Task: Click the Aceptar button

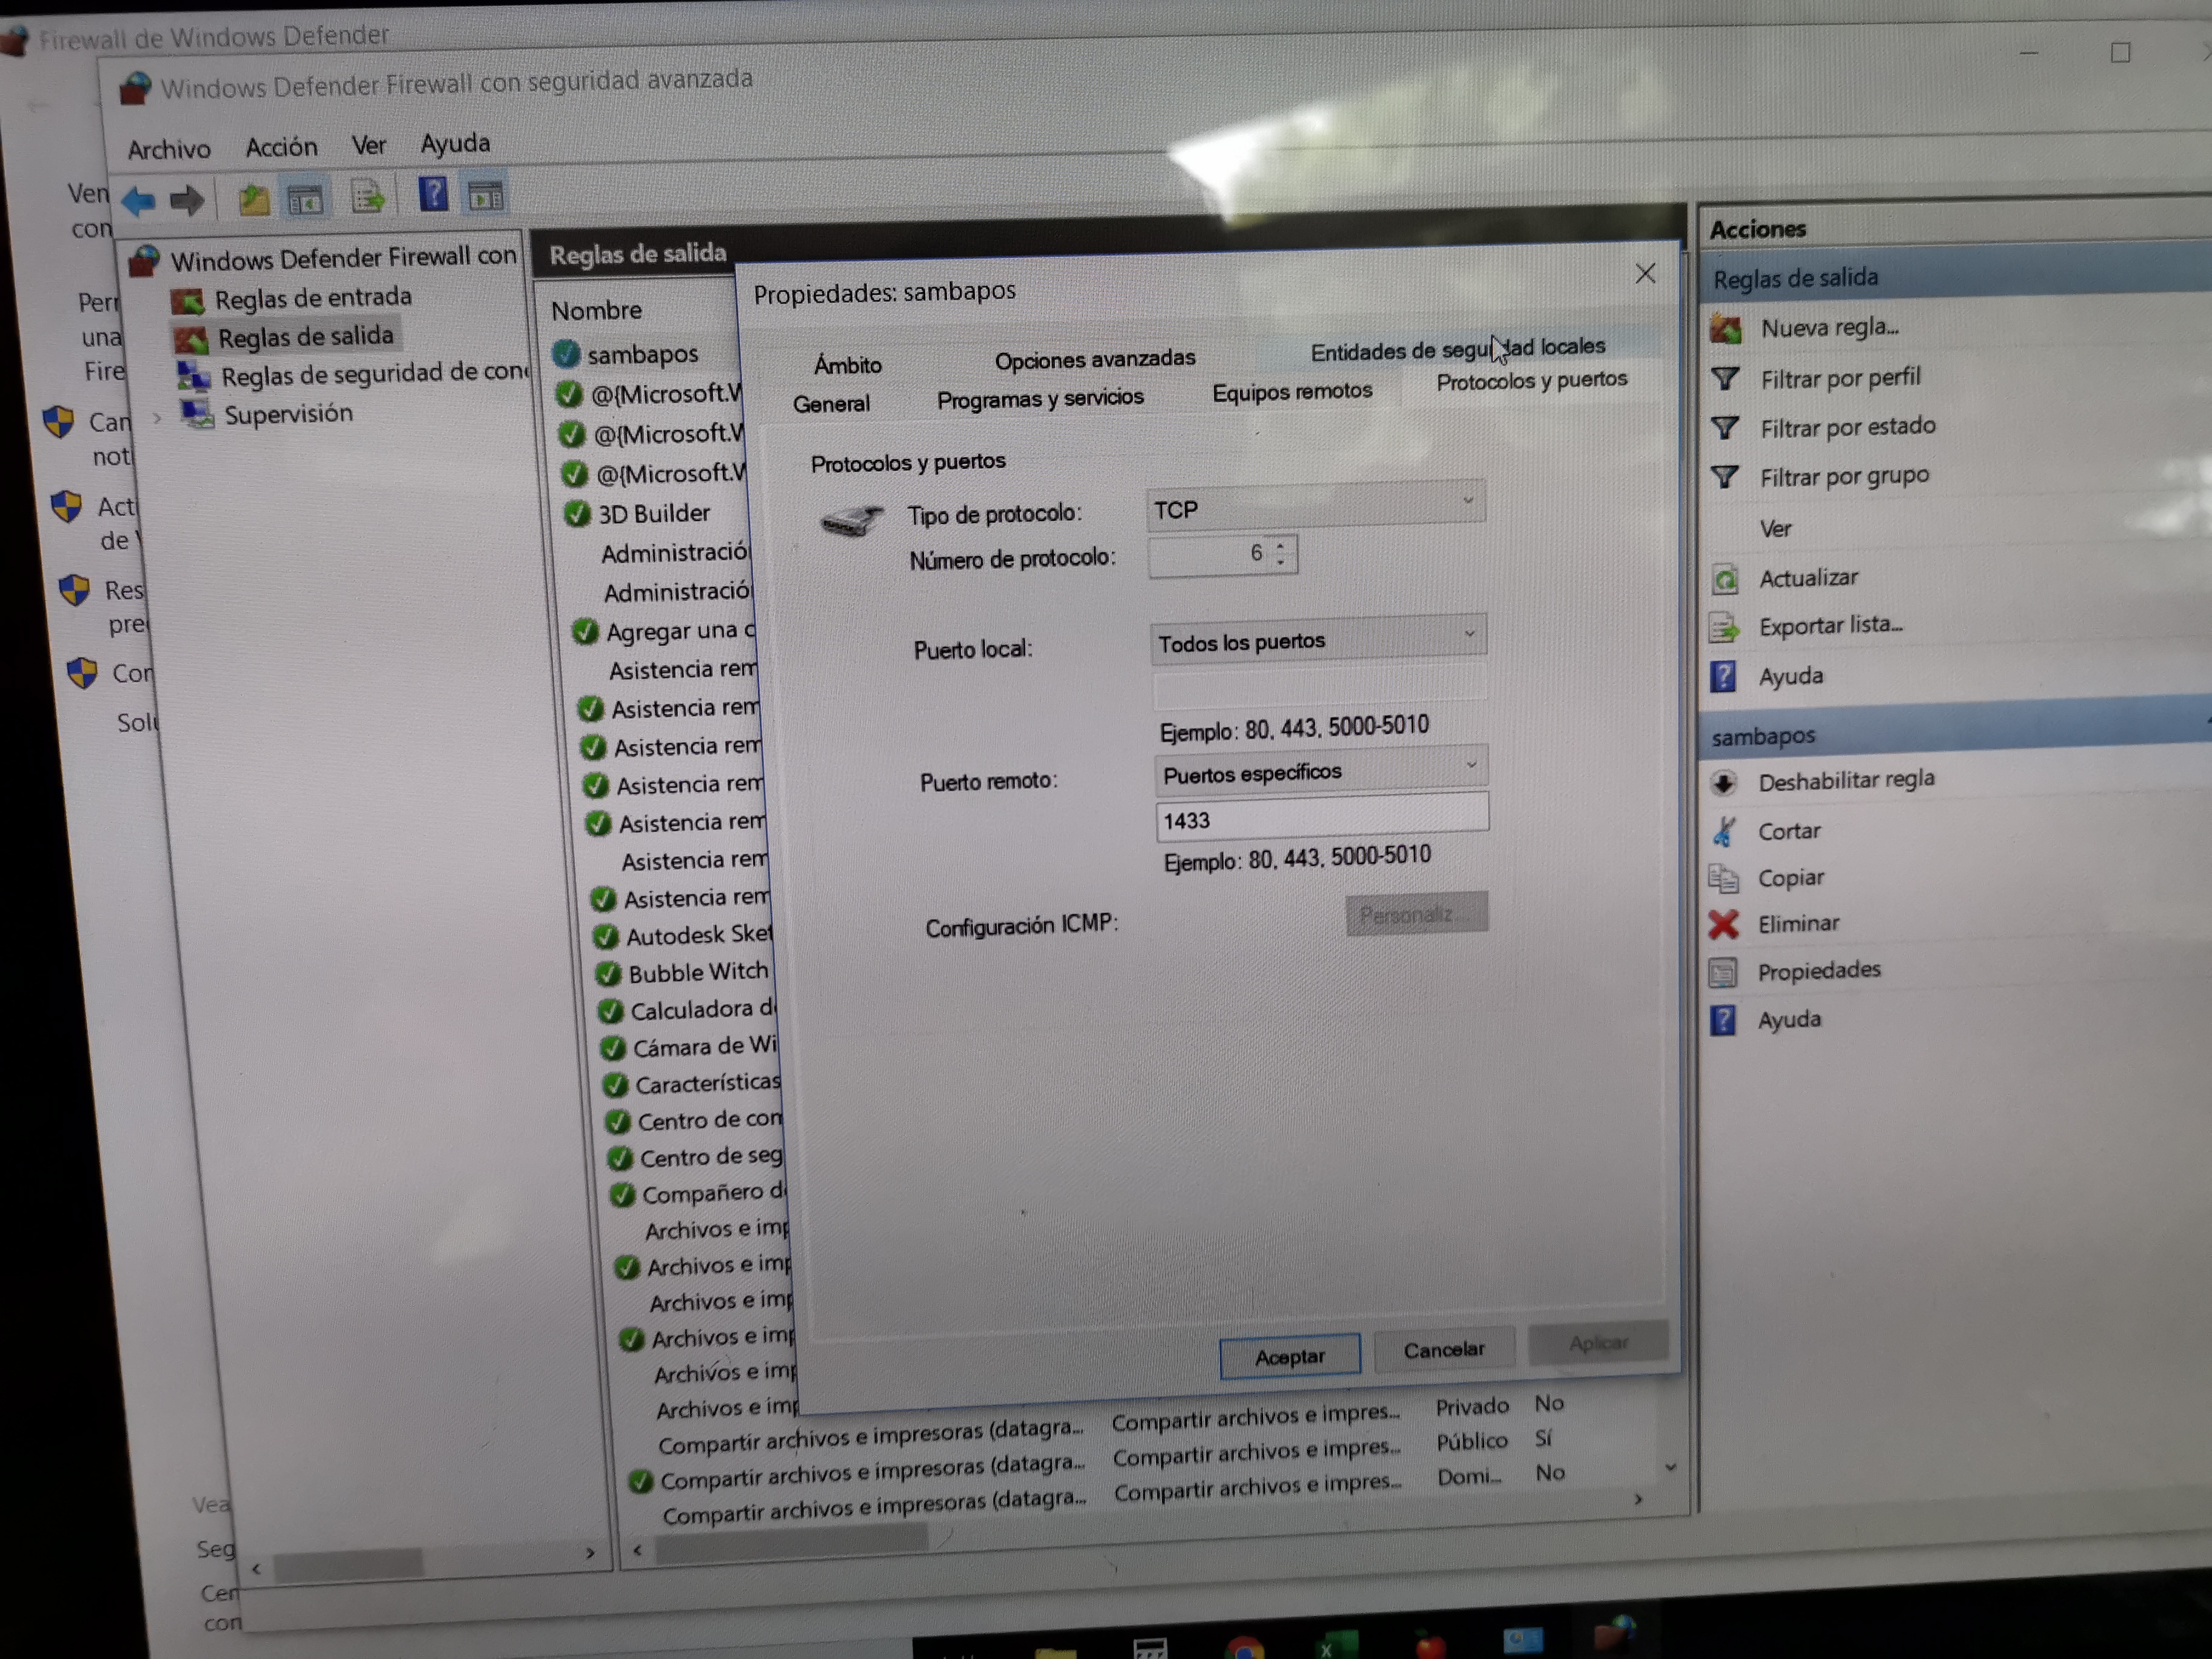Action: (x=1290, y=1356)
